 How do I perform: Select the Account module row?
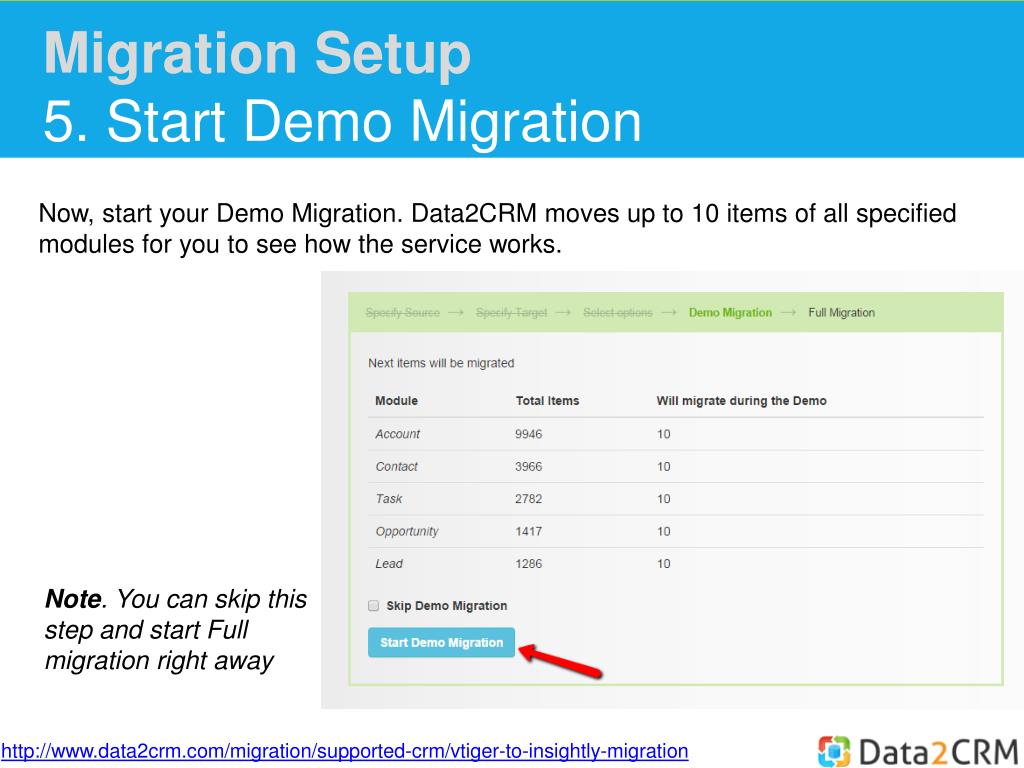676,434
